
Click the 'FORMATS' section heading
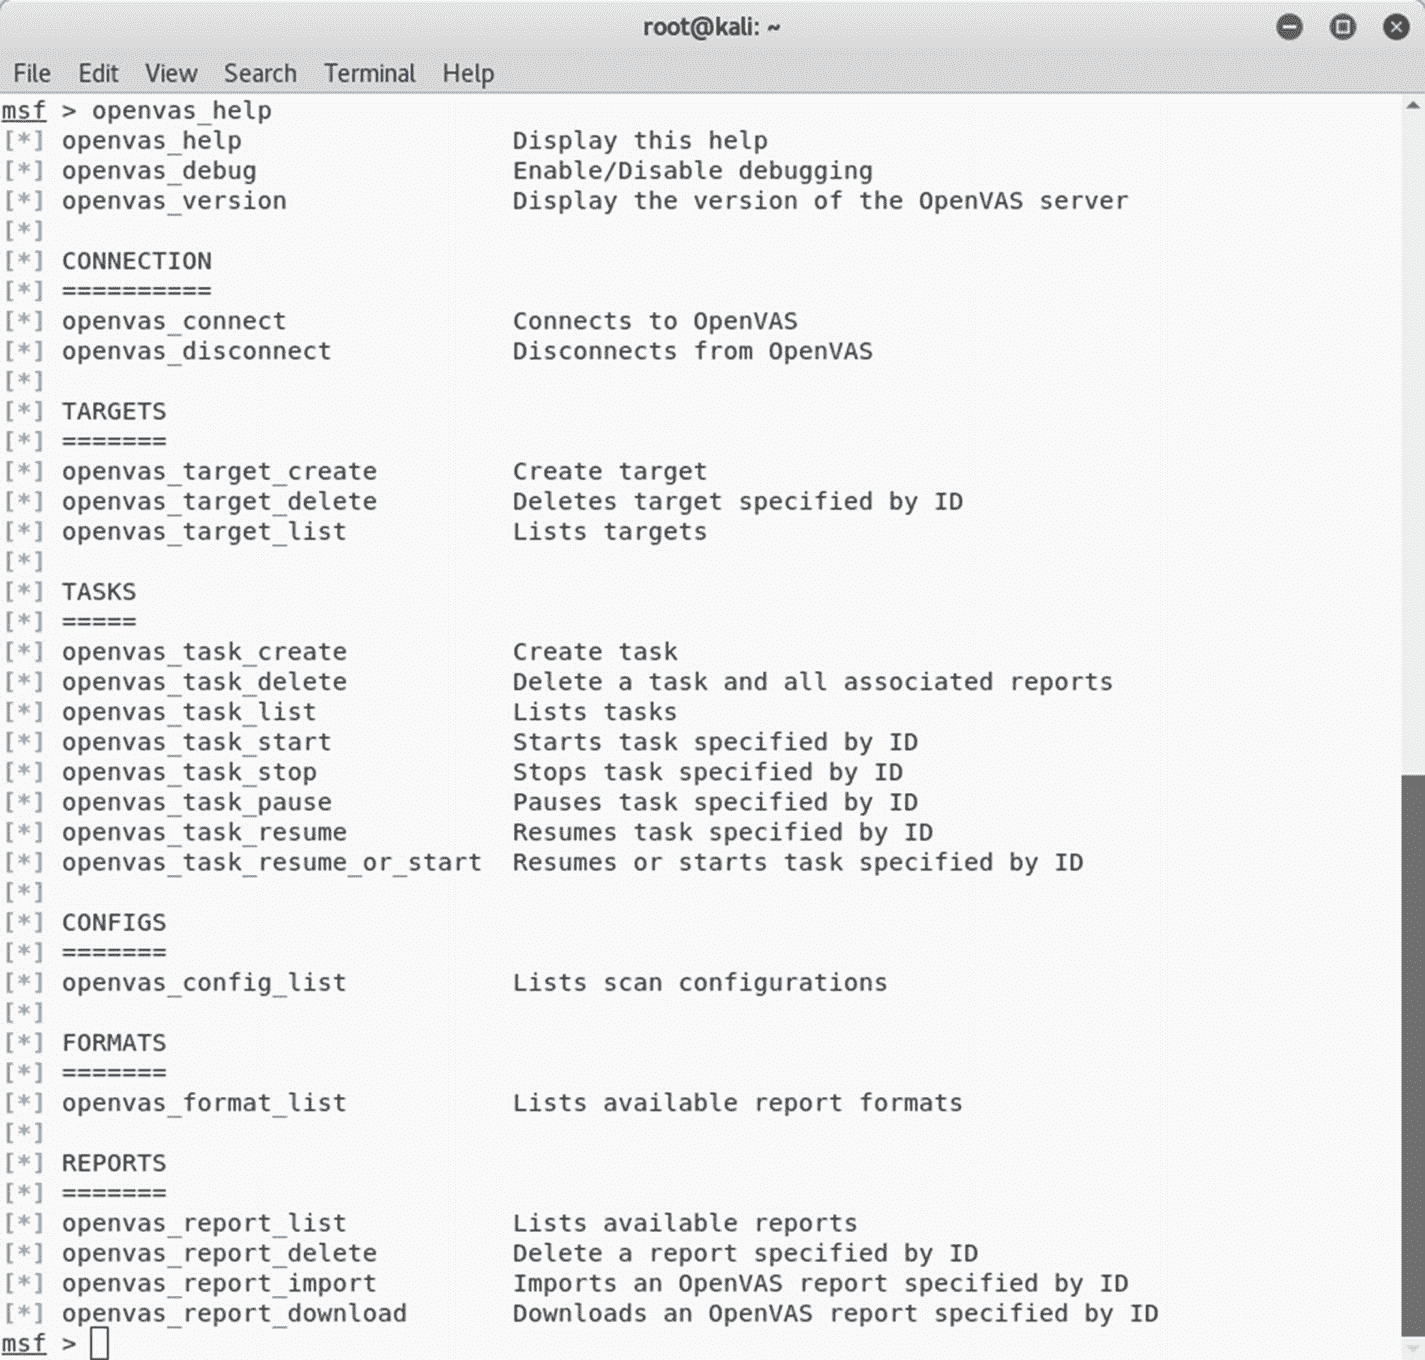click(114, 1042)
